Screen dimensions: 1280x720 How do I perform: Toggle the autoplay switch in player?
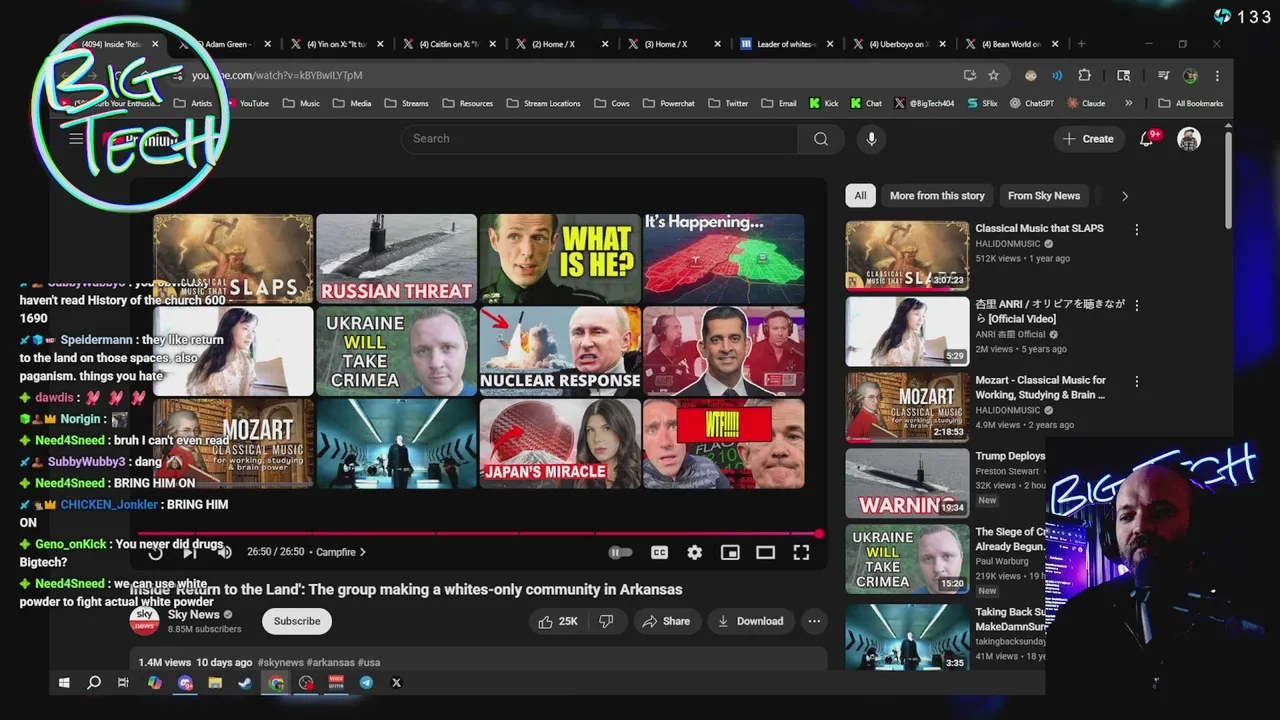click(x=620, y=552)
